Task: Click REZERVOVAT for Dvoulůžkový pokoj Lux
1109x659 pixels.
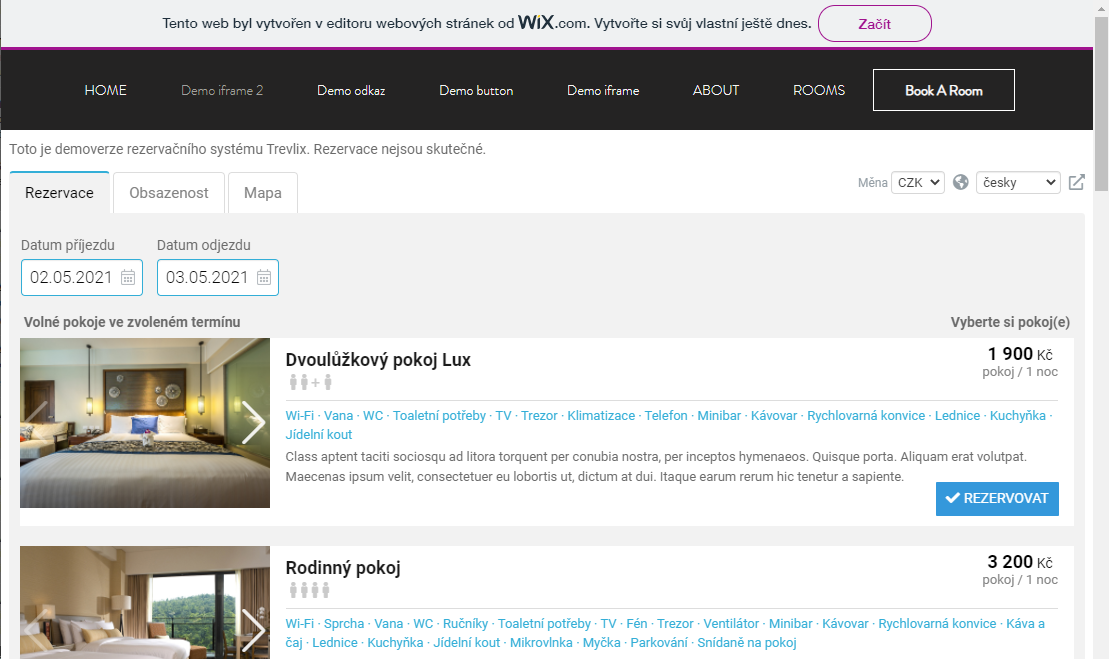Action: click(997, 498)
